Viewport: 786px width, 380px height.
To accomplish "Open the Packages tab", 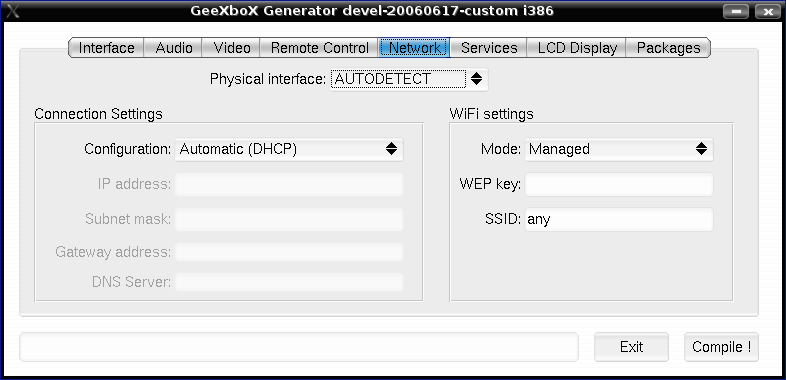I will [669, 48].
